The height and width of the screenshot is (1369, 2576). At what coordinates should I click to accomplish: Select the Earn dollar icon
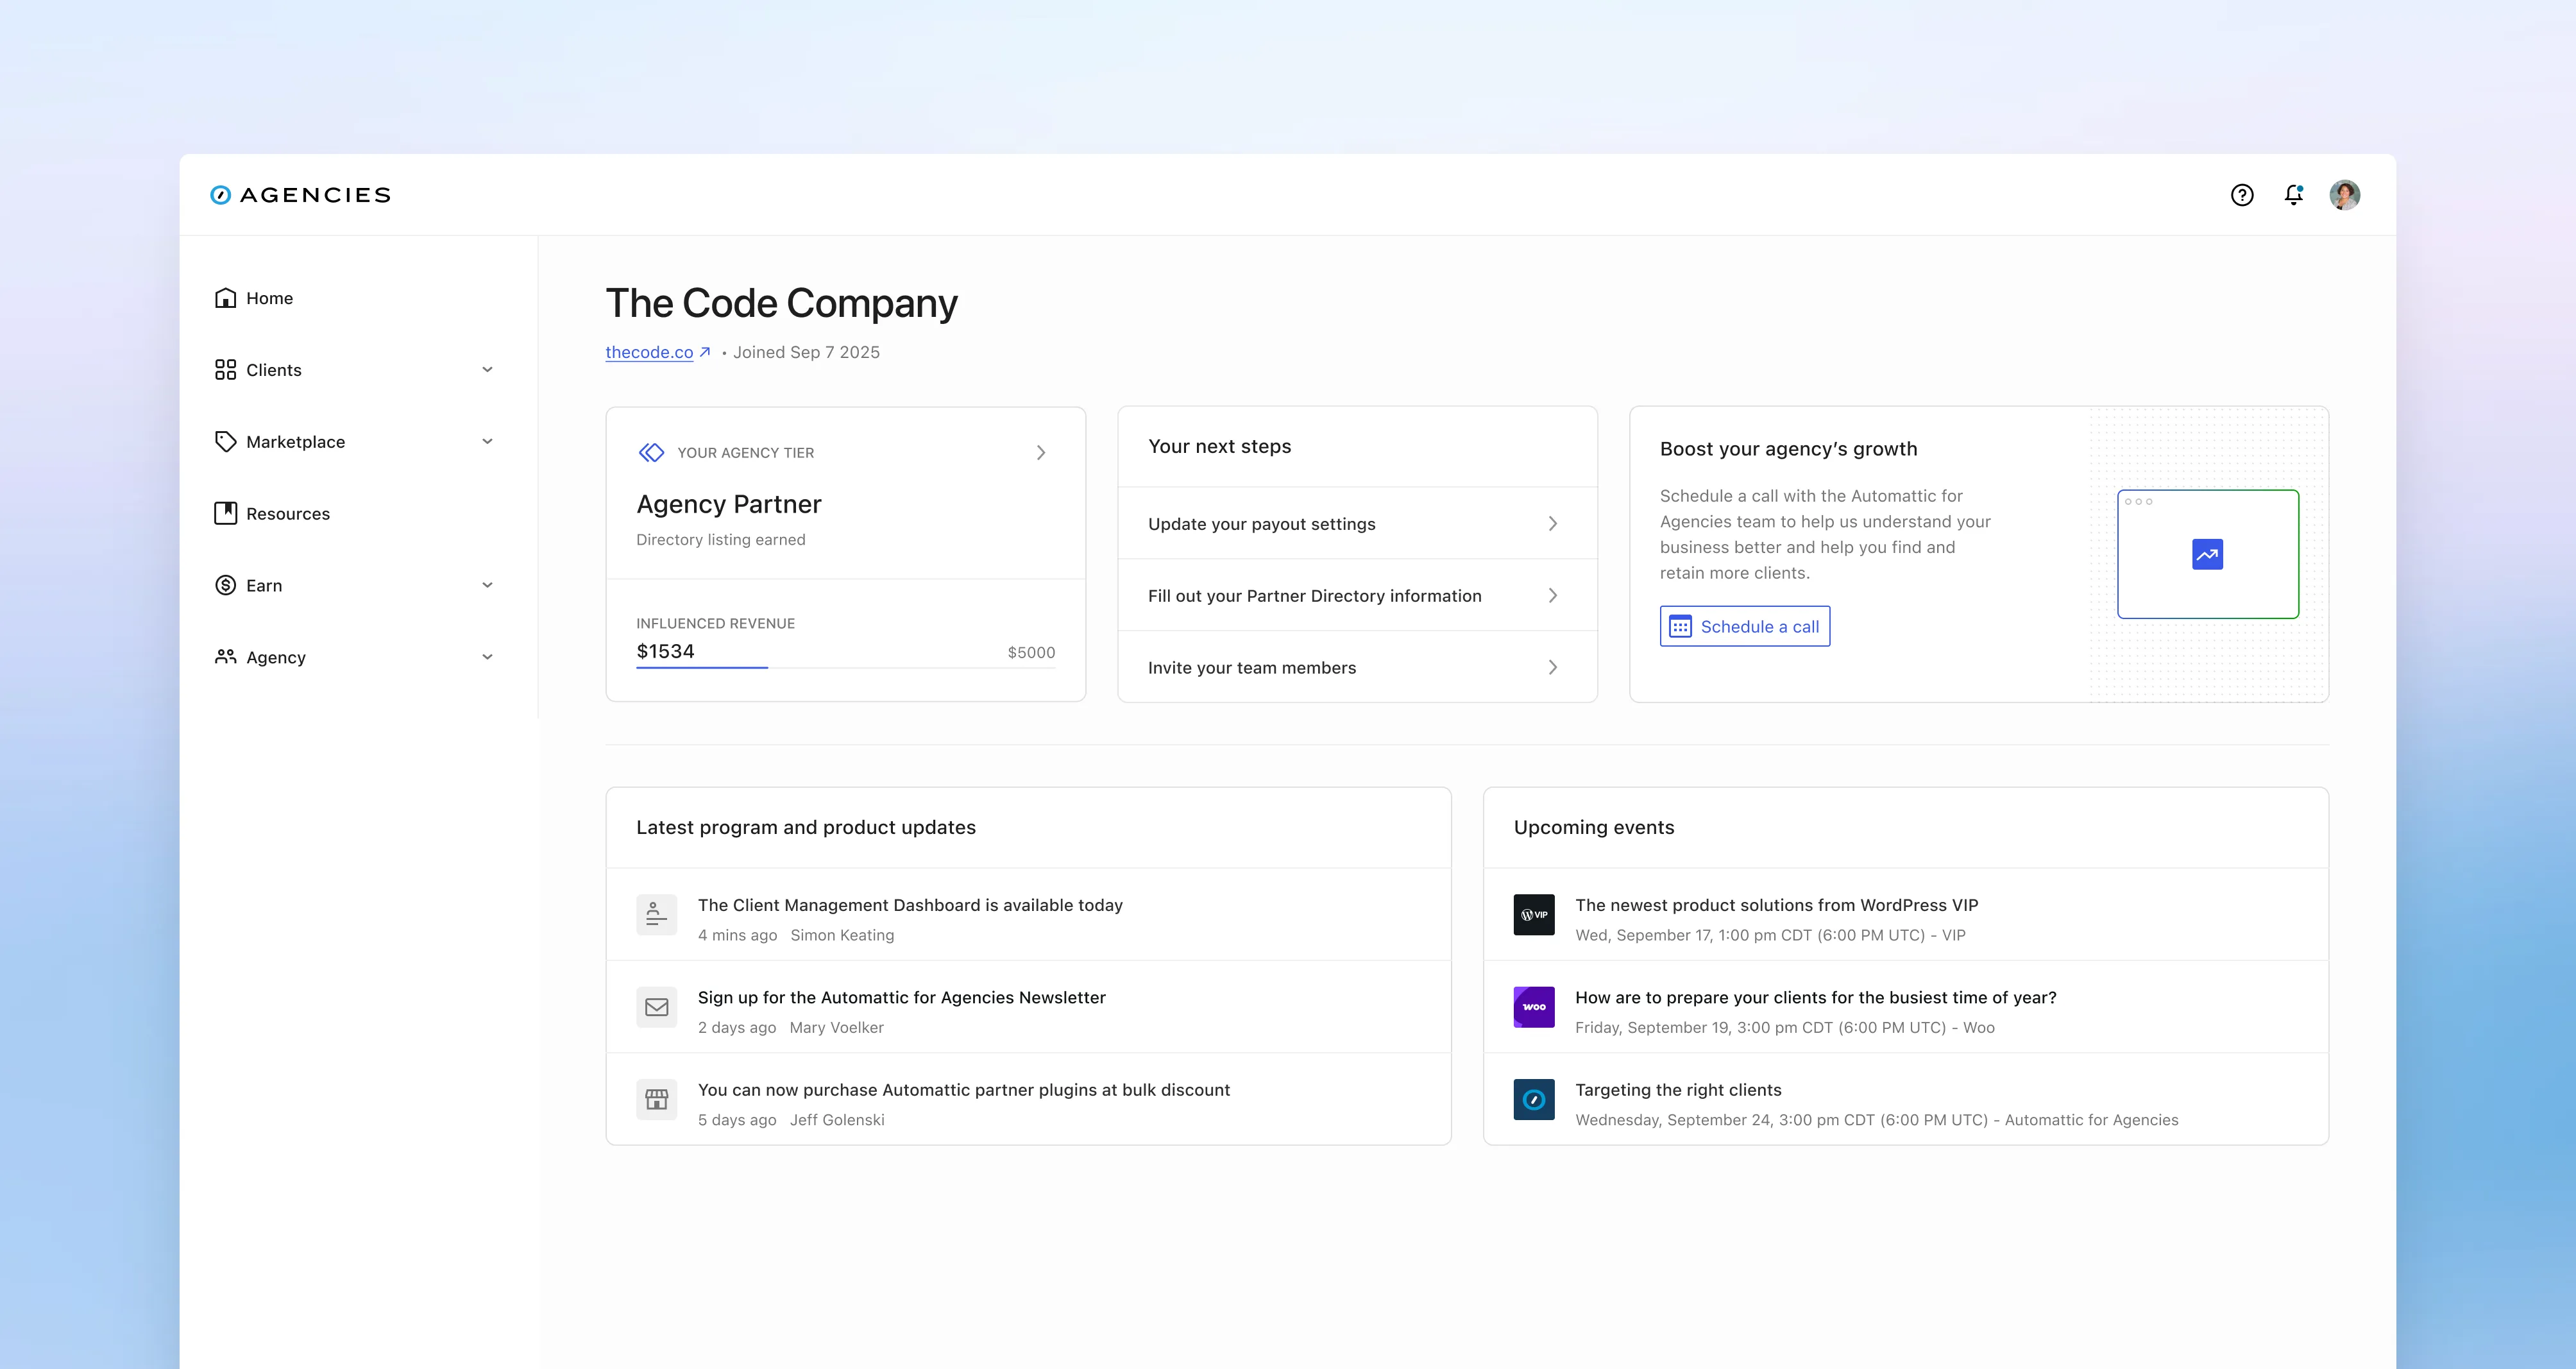click(226, 585)
